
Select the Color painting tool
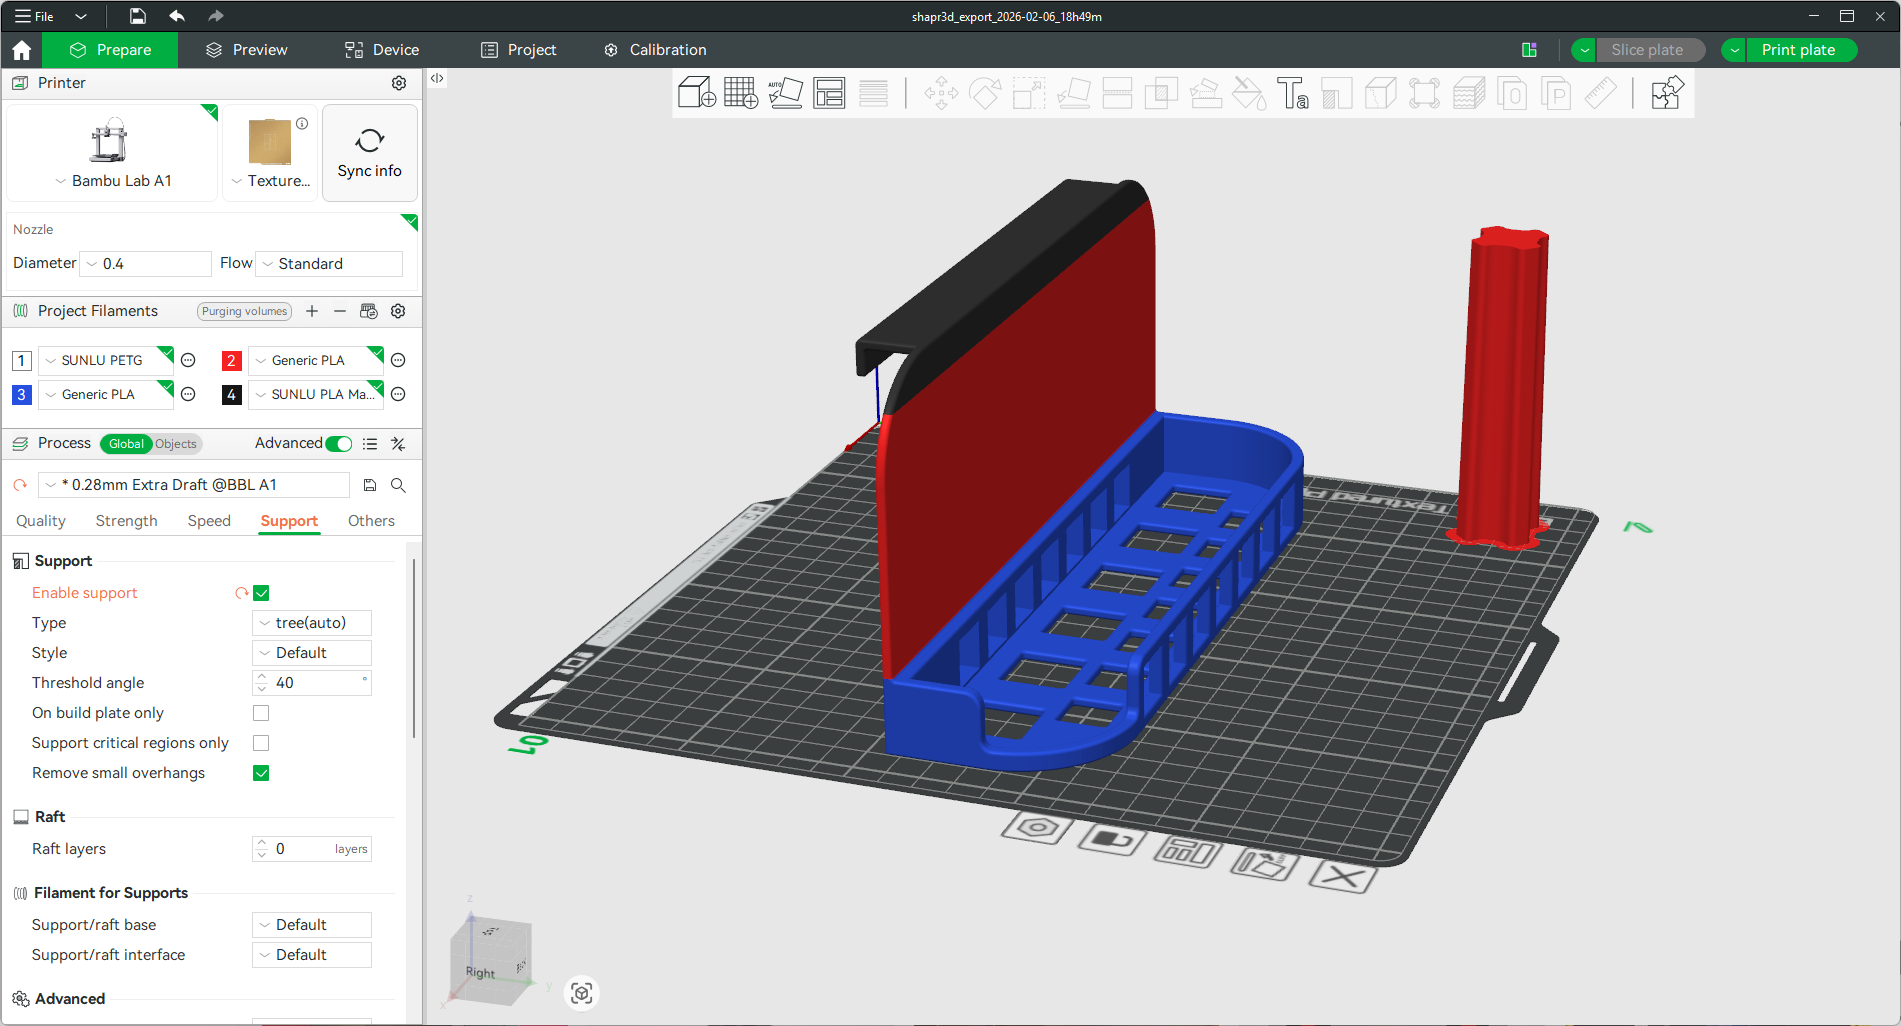pos(1249,93)
